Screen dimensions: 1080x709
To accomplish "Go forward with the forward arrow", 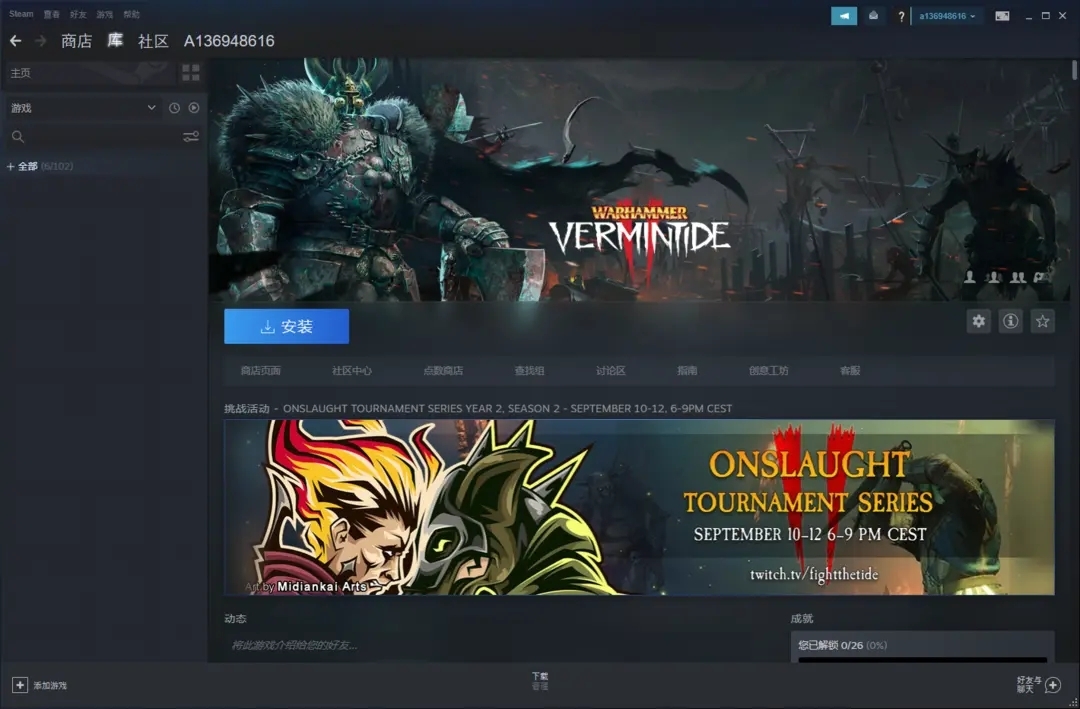I will click(x=41, y=41).
